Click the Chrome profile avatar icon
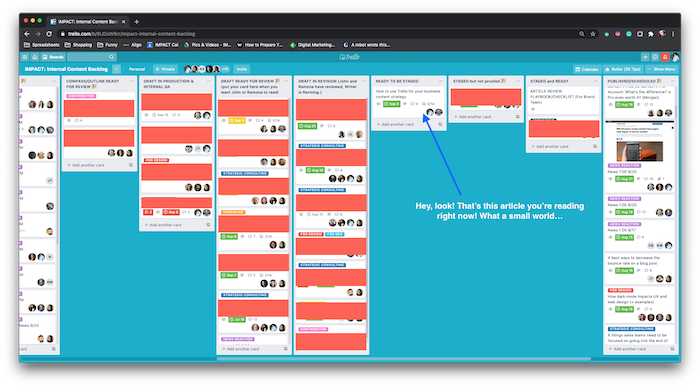 pyautogui.click(x=662, y=34)
